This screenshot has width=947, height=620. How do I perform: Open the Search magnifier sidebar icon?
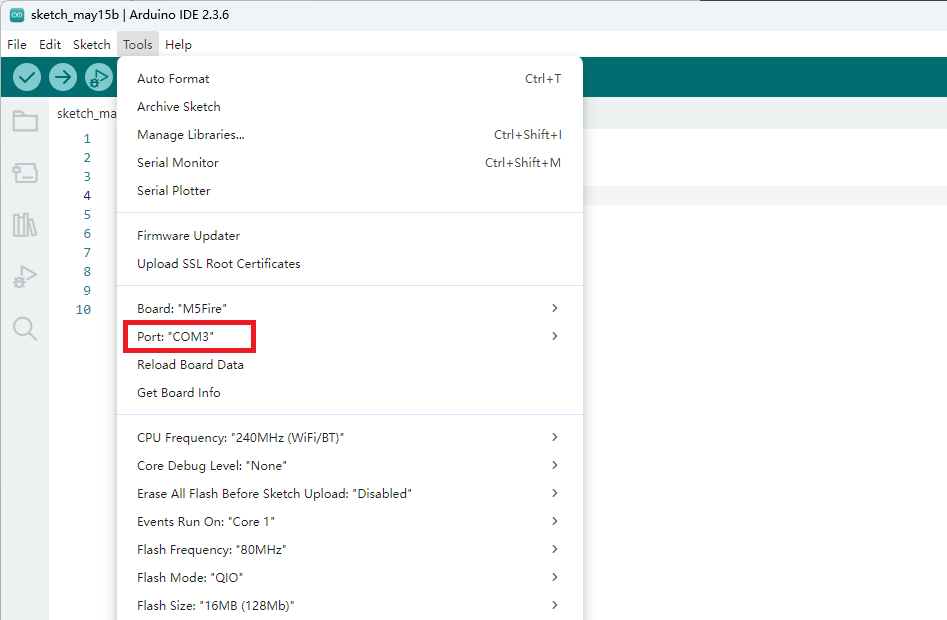click(x=25, y=329)
